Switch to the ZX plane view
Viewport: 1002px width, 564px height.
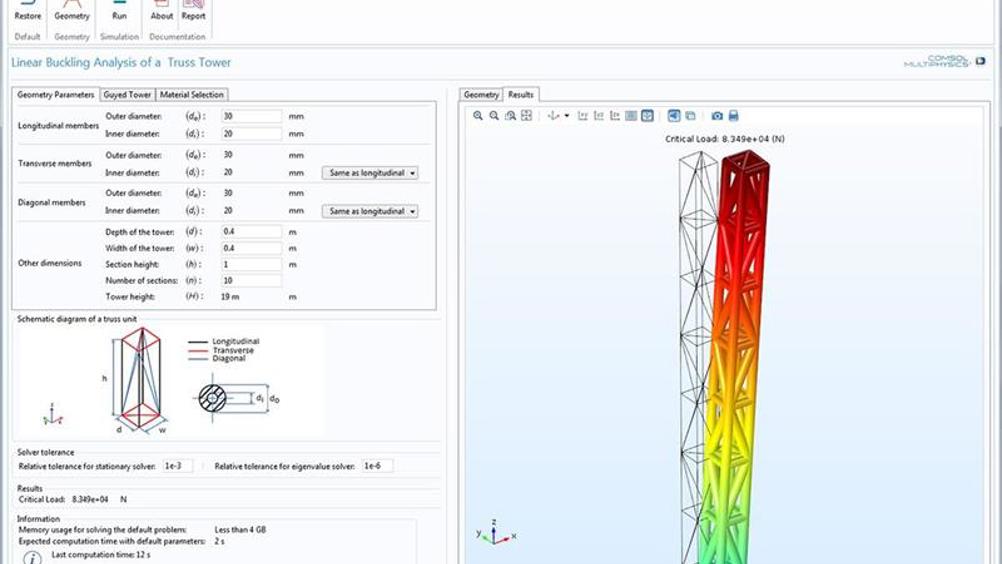[615, 116]
